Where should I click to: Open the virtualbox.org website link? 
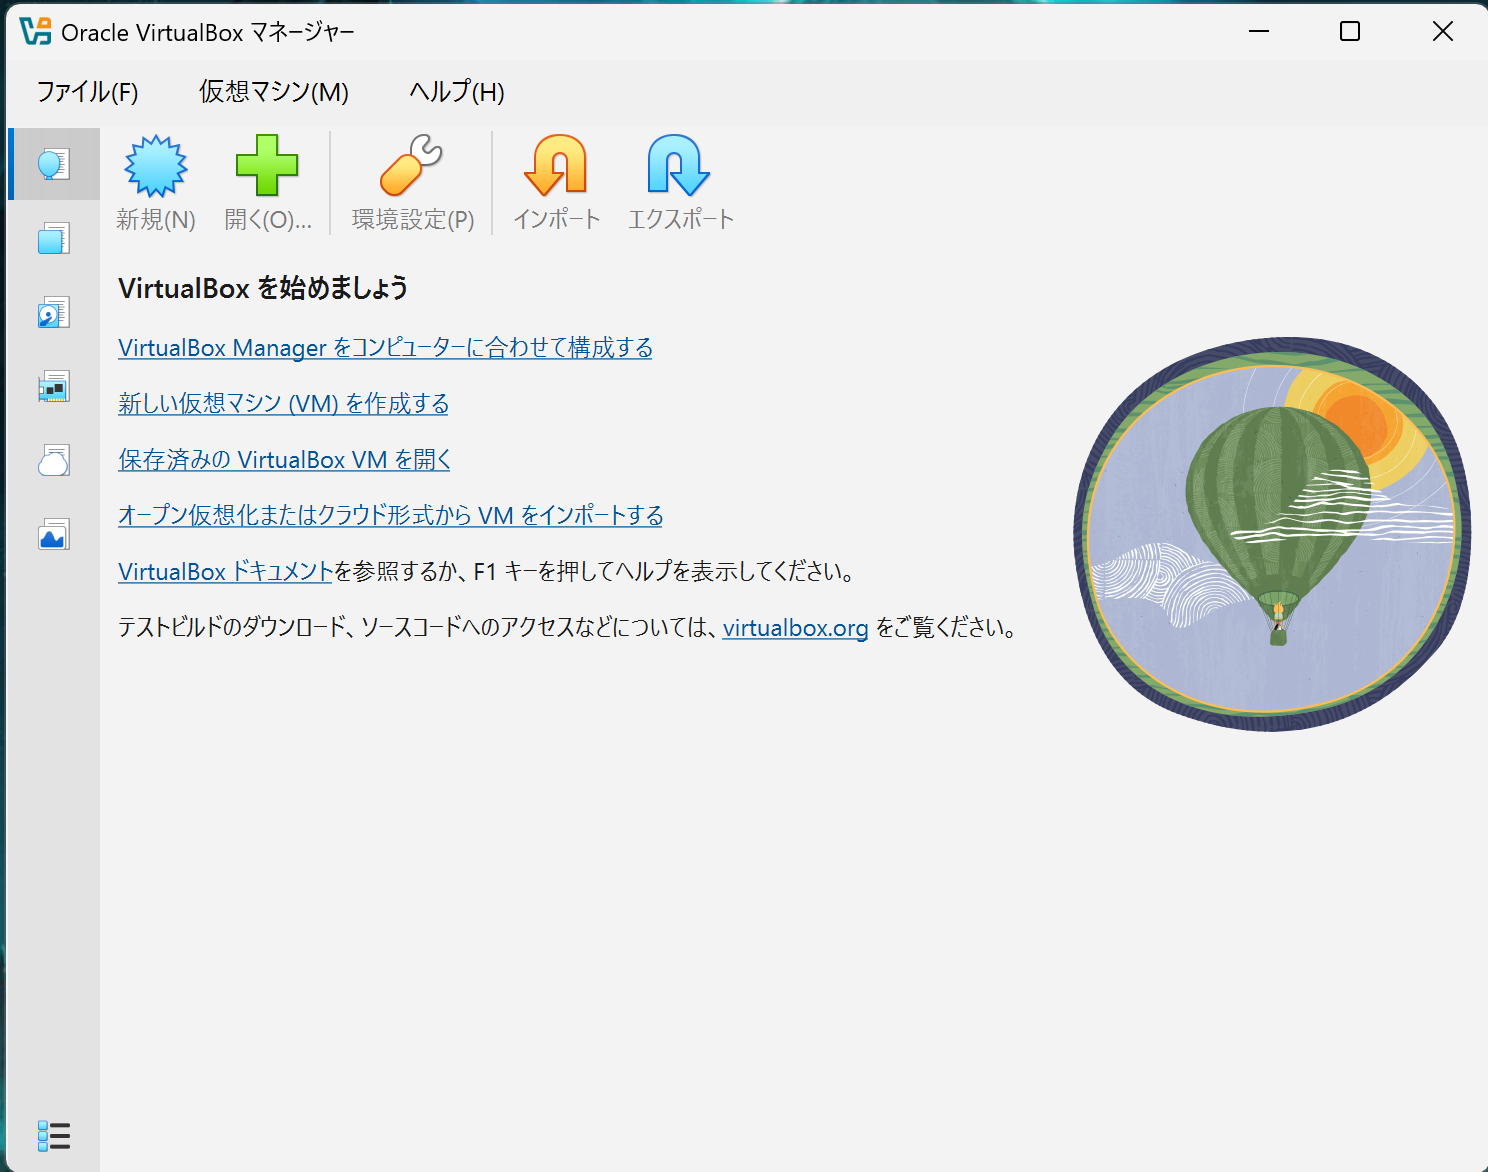click(x=794, y=628)
